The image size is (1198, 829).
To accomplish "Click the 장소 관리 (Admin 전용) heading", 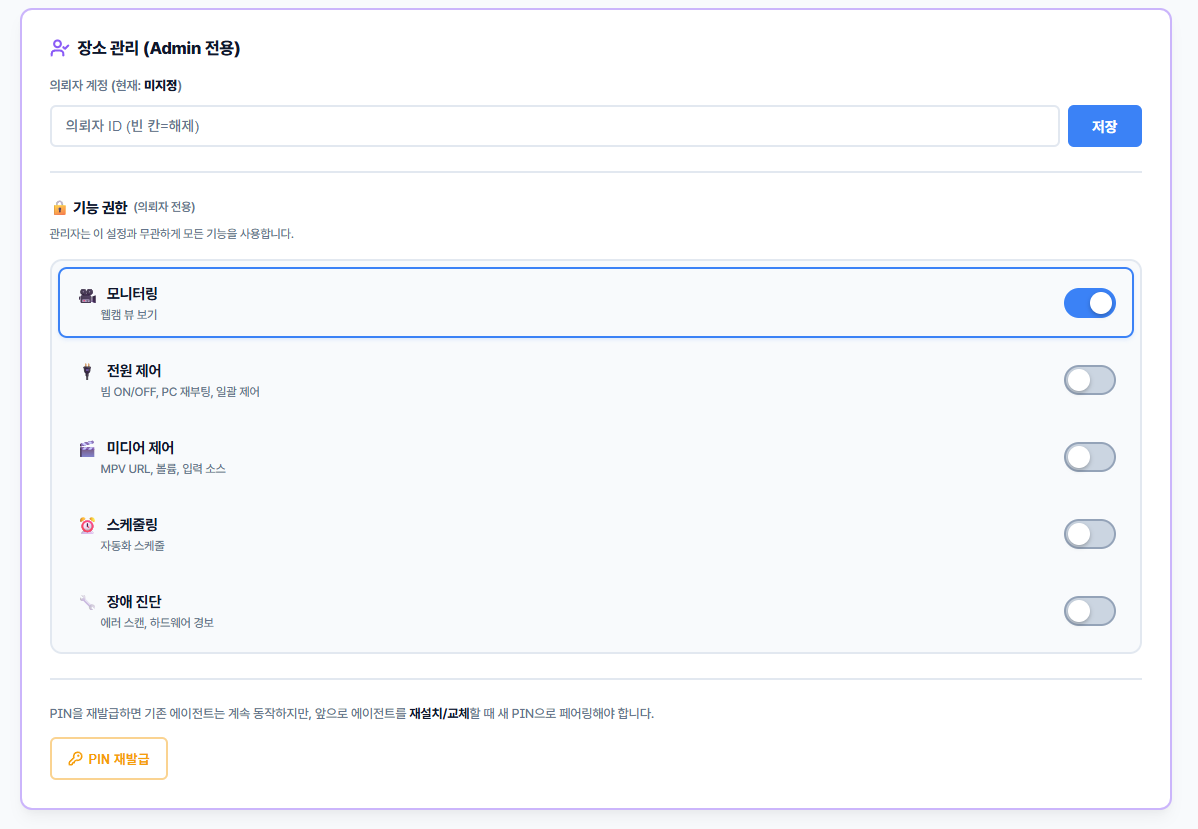I will point(158,47).
